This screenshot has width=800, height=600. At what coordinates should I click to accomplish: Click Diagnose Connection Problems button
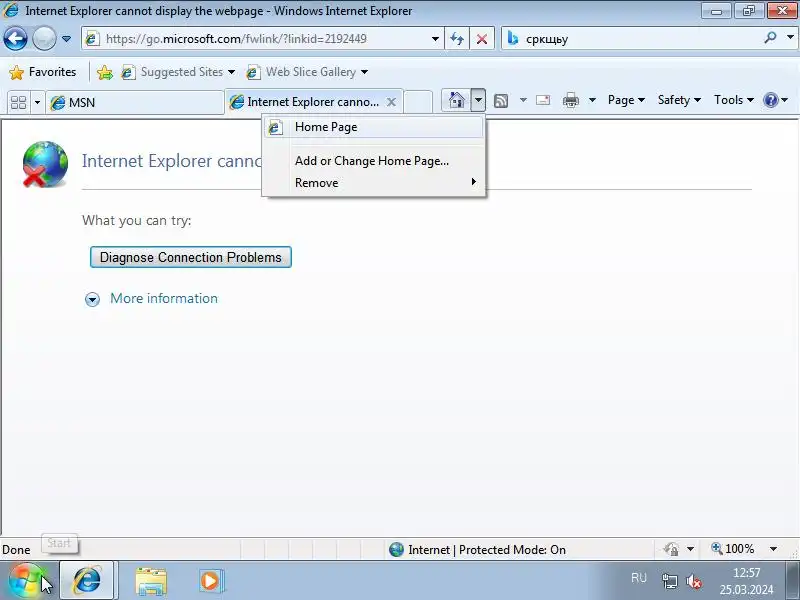tap(191, 257)
